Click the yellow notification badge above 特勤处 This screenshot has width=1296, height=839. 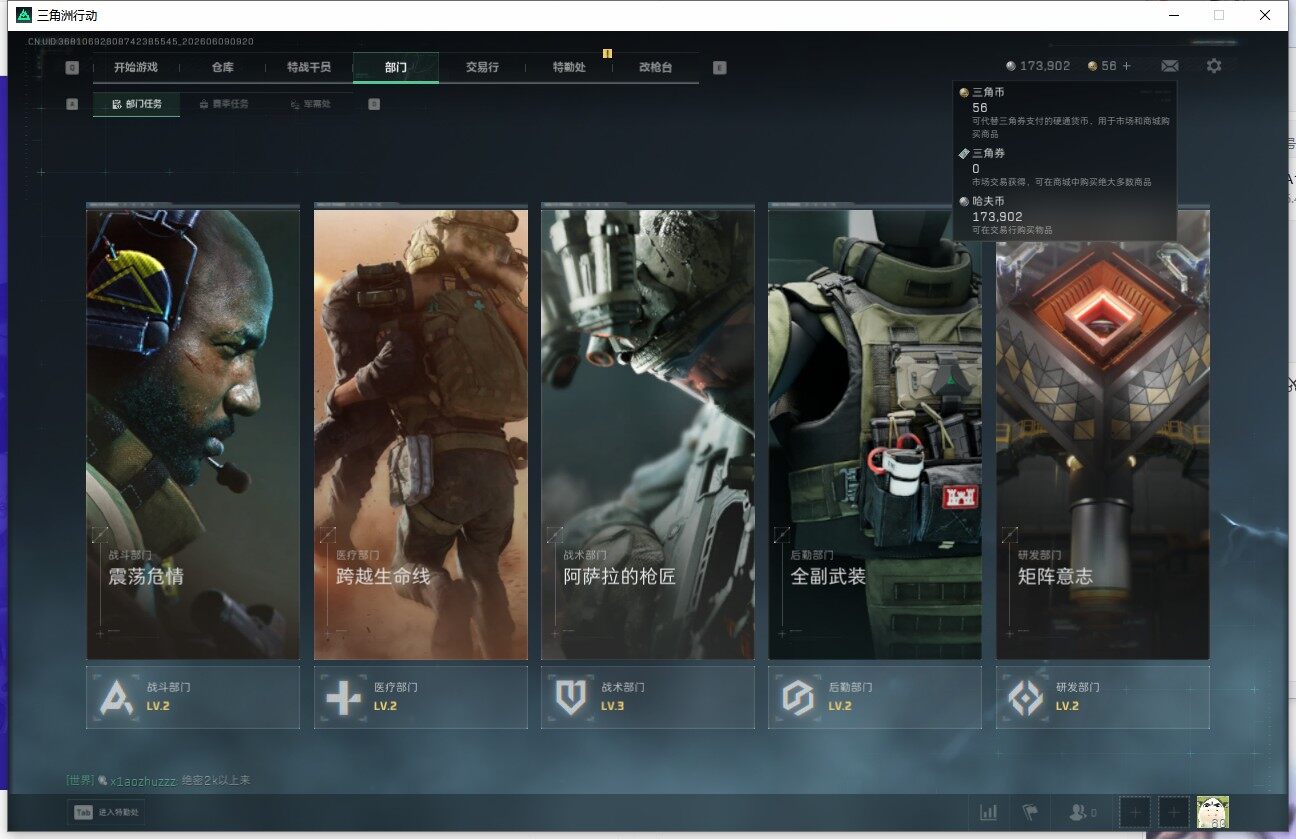[x=607, y=53]
